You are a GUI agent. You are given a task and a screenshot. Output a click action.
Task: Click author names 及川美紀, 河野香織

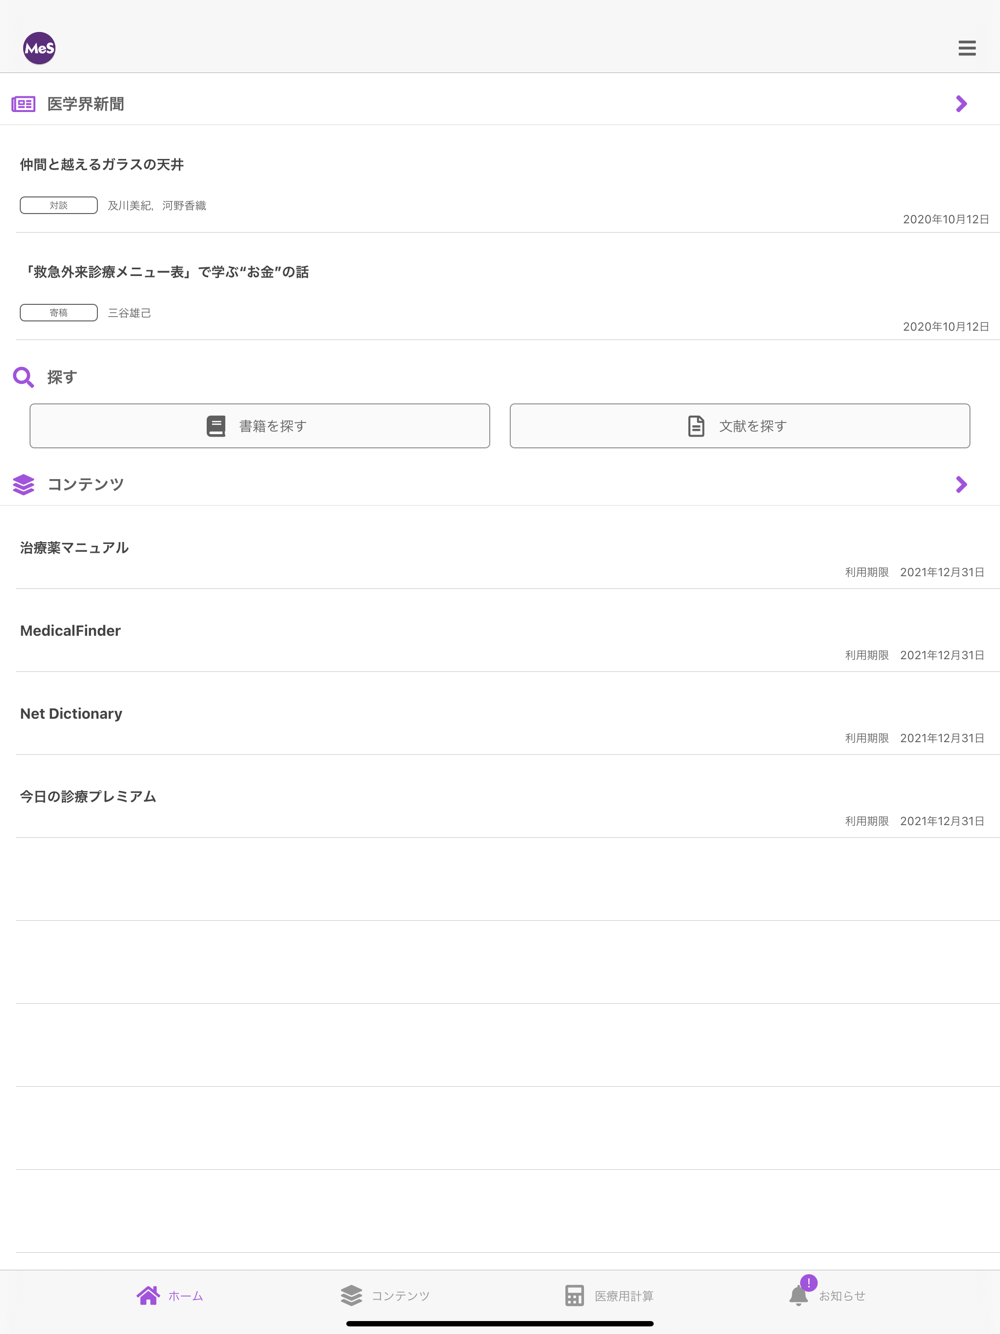pos(157,205)
